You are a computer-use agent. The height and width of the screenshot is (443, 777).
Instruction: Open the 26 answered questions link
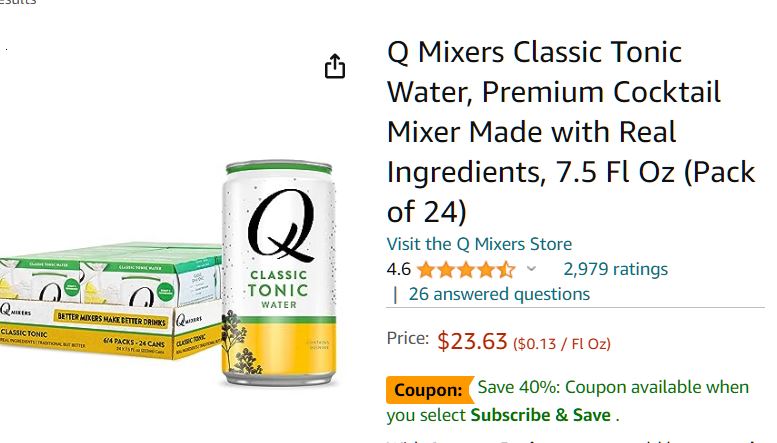point(499,294)
